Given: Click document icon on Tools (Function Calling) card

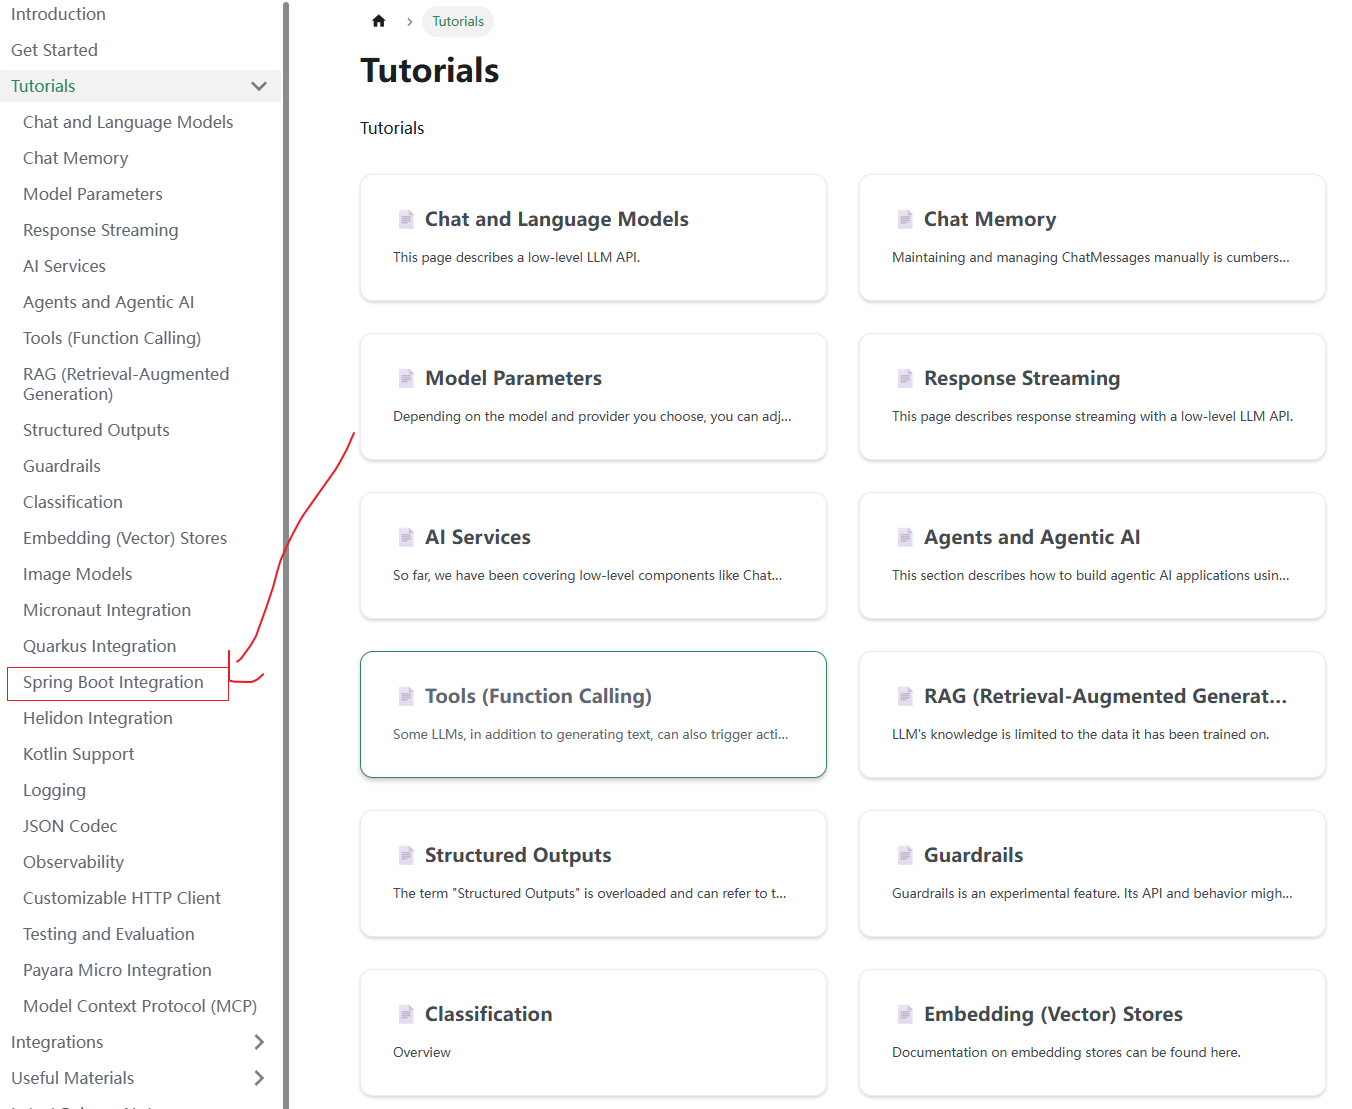Looking at the screenshot, I should (406, 696).
